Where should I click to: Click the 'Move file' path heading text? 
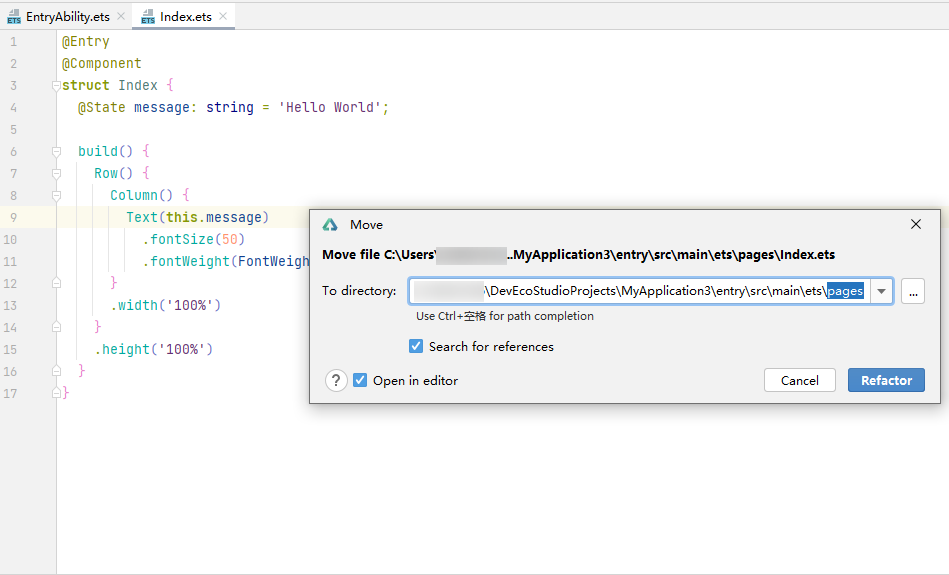click(x=578, y=255)
